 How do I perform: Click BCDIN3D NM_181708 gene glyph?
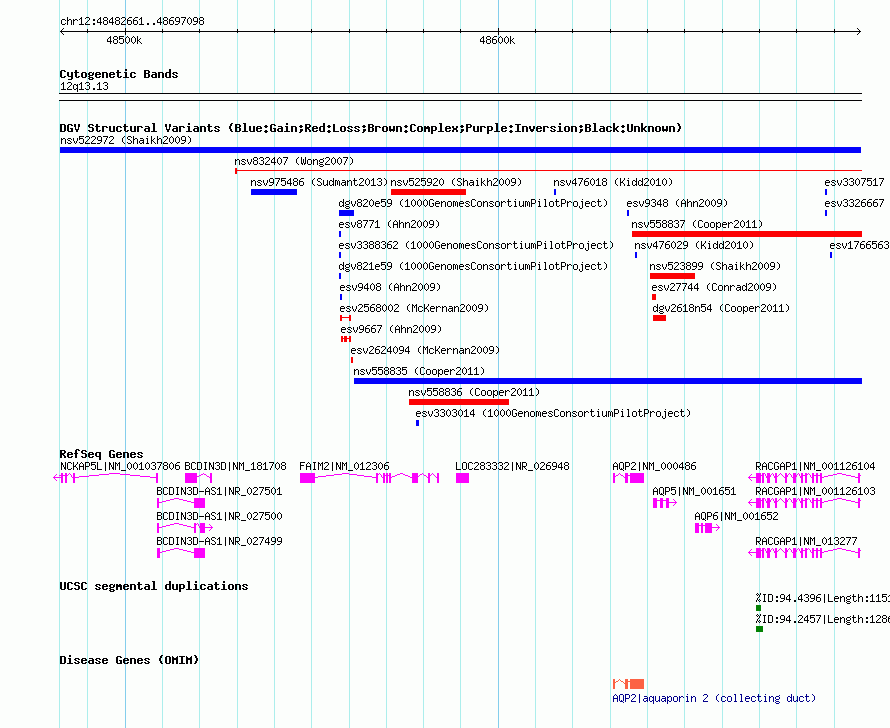tap(198, 478)
